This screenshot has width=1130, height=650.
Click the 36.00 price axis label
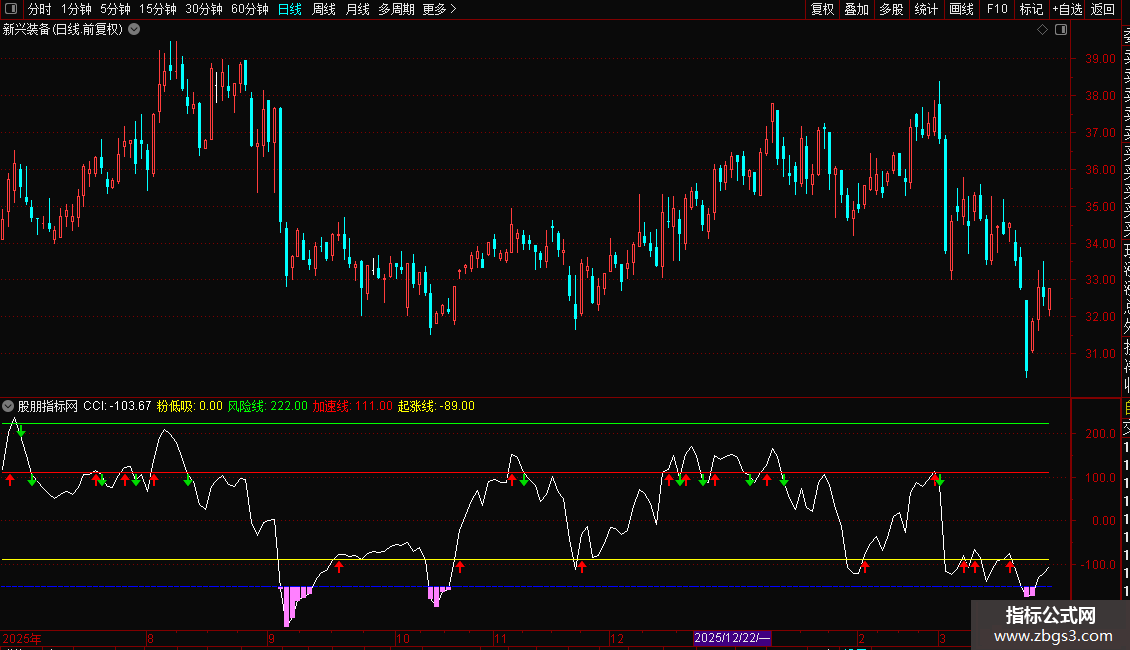pos(1100,170)
